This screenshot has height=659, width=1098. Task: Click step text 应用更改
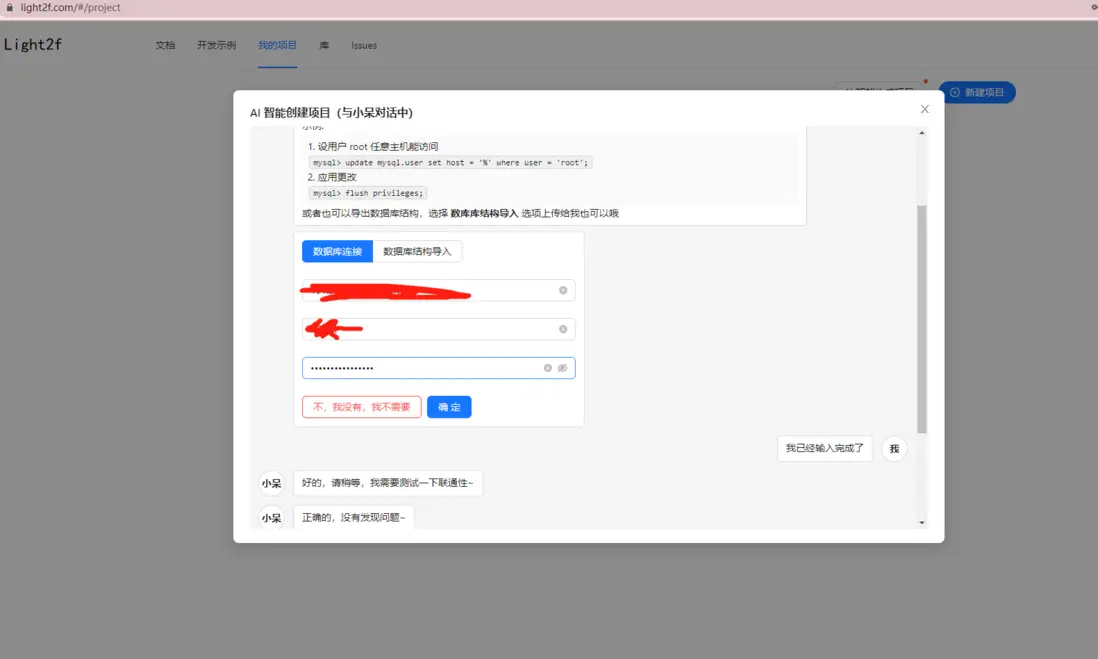337,177
